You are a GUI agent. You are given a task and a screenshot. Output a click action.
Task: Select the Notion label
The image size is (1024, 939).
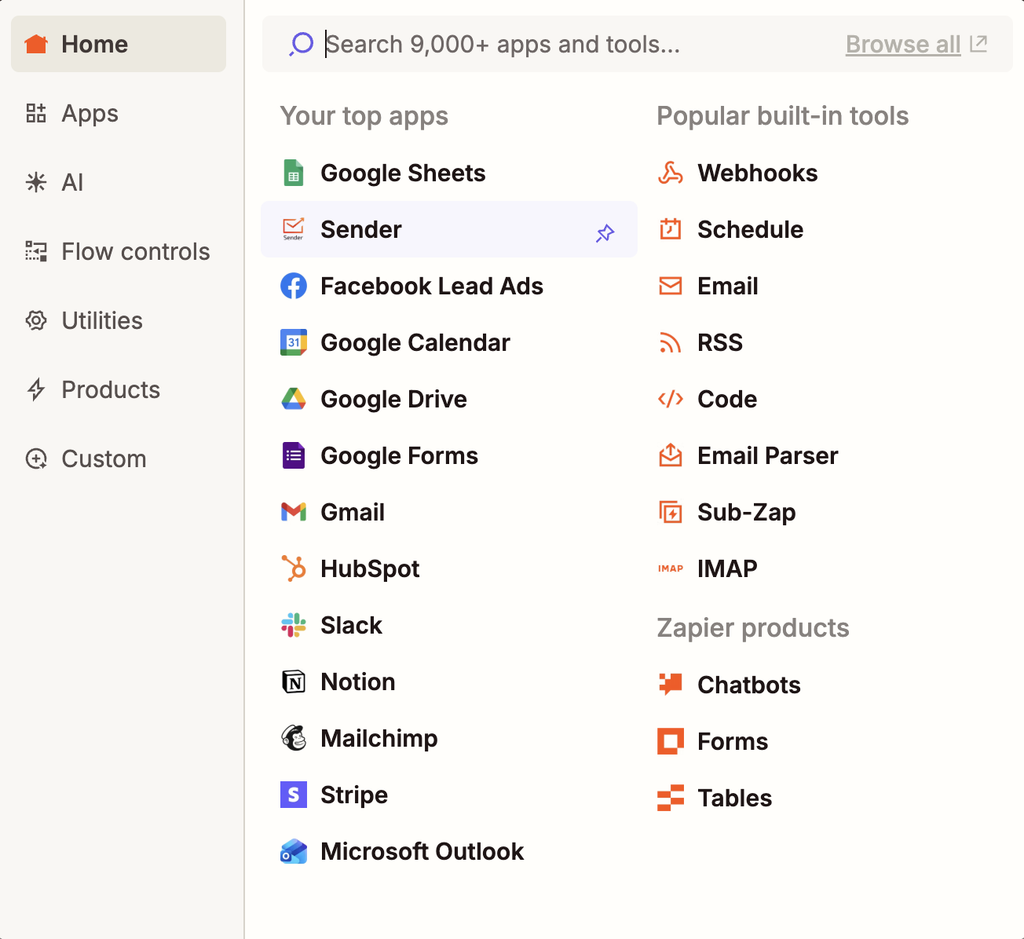pyautogui.click(x=358, y=682)
